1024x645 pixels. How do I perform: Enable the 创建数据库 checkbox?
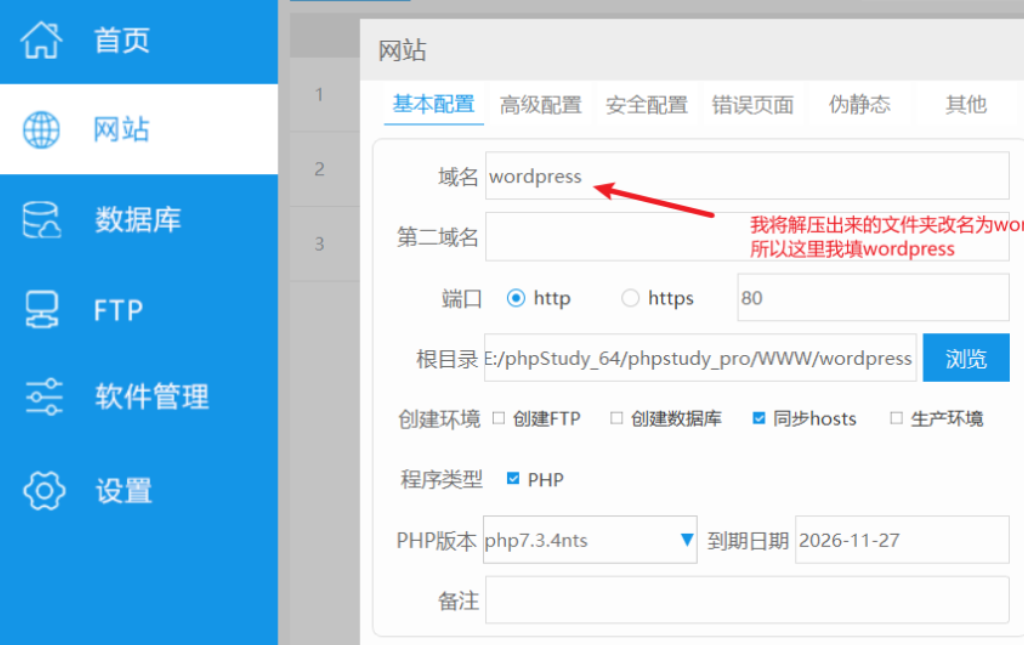pos(616,418)
